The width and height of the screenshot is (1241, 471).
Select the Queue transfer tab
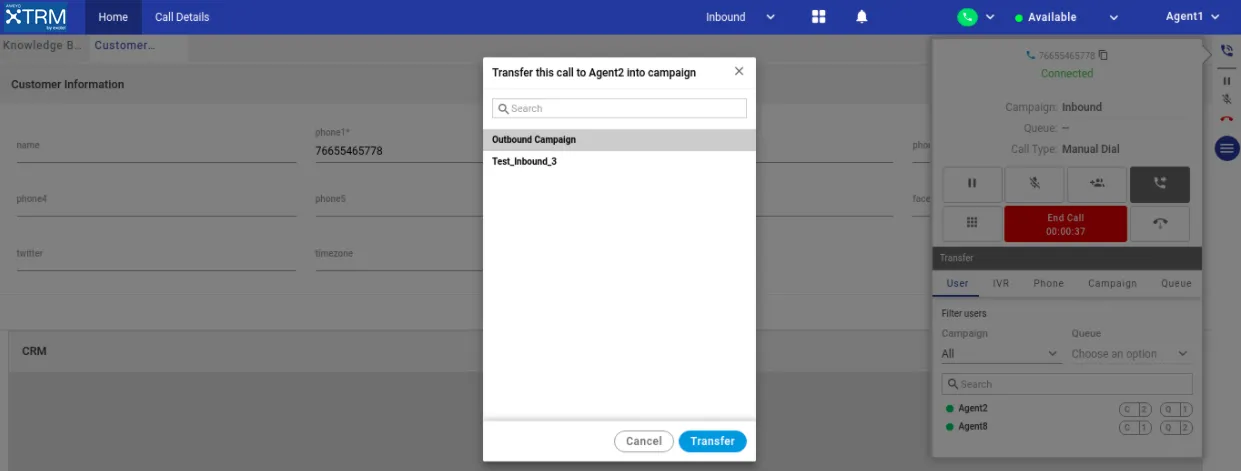click(1176, 283)
